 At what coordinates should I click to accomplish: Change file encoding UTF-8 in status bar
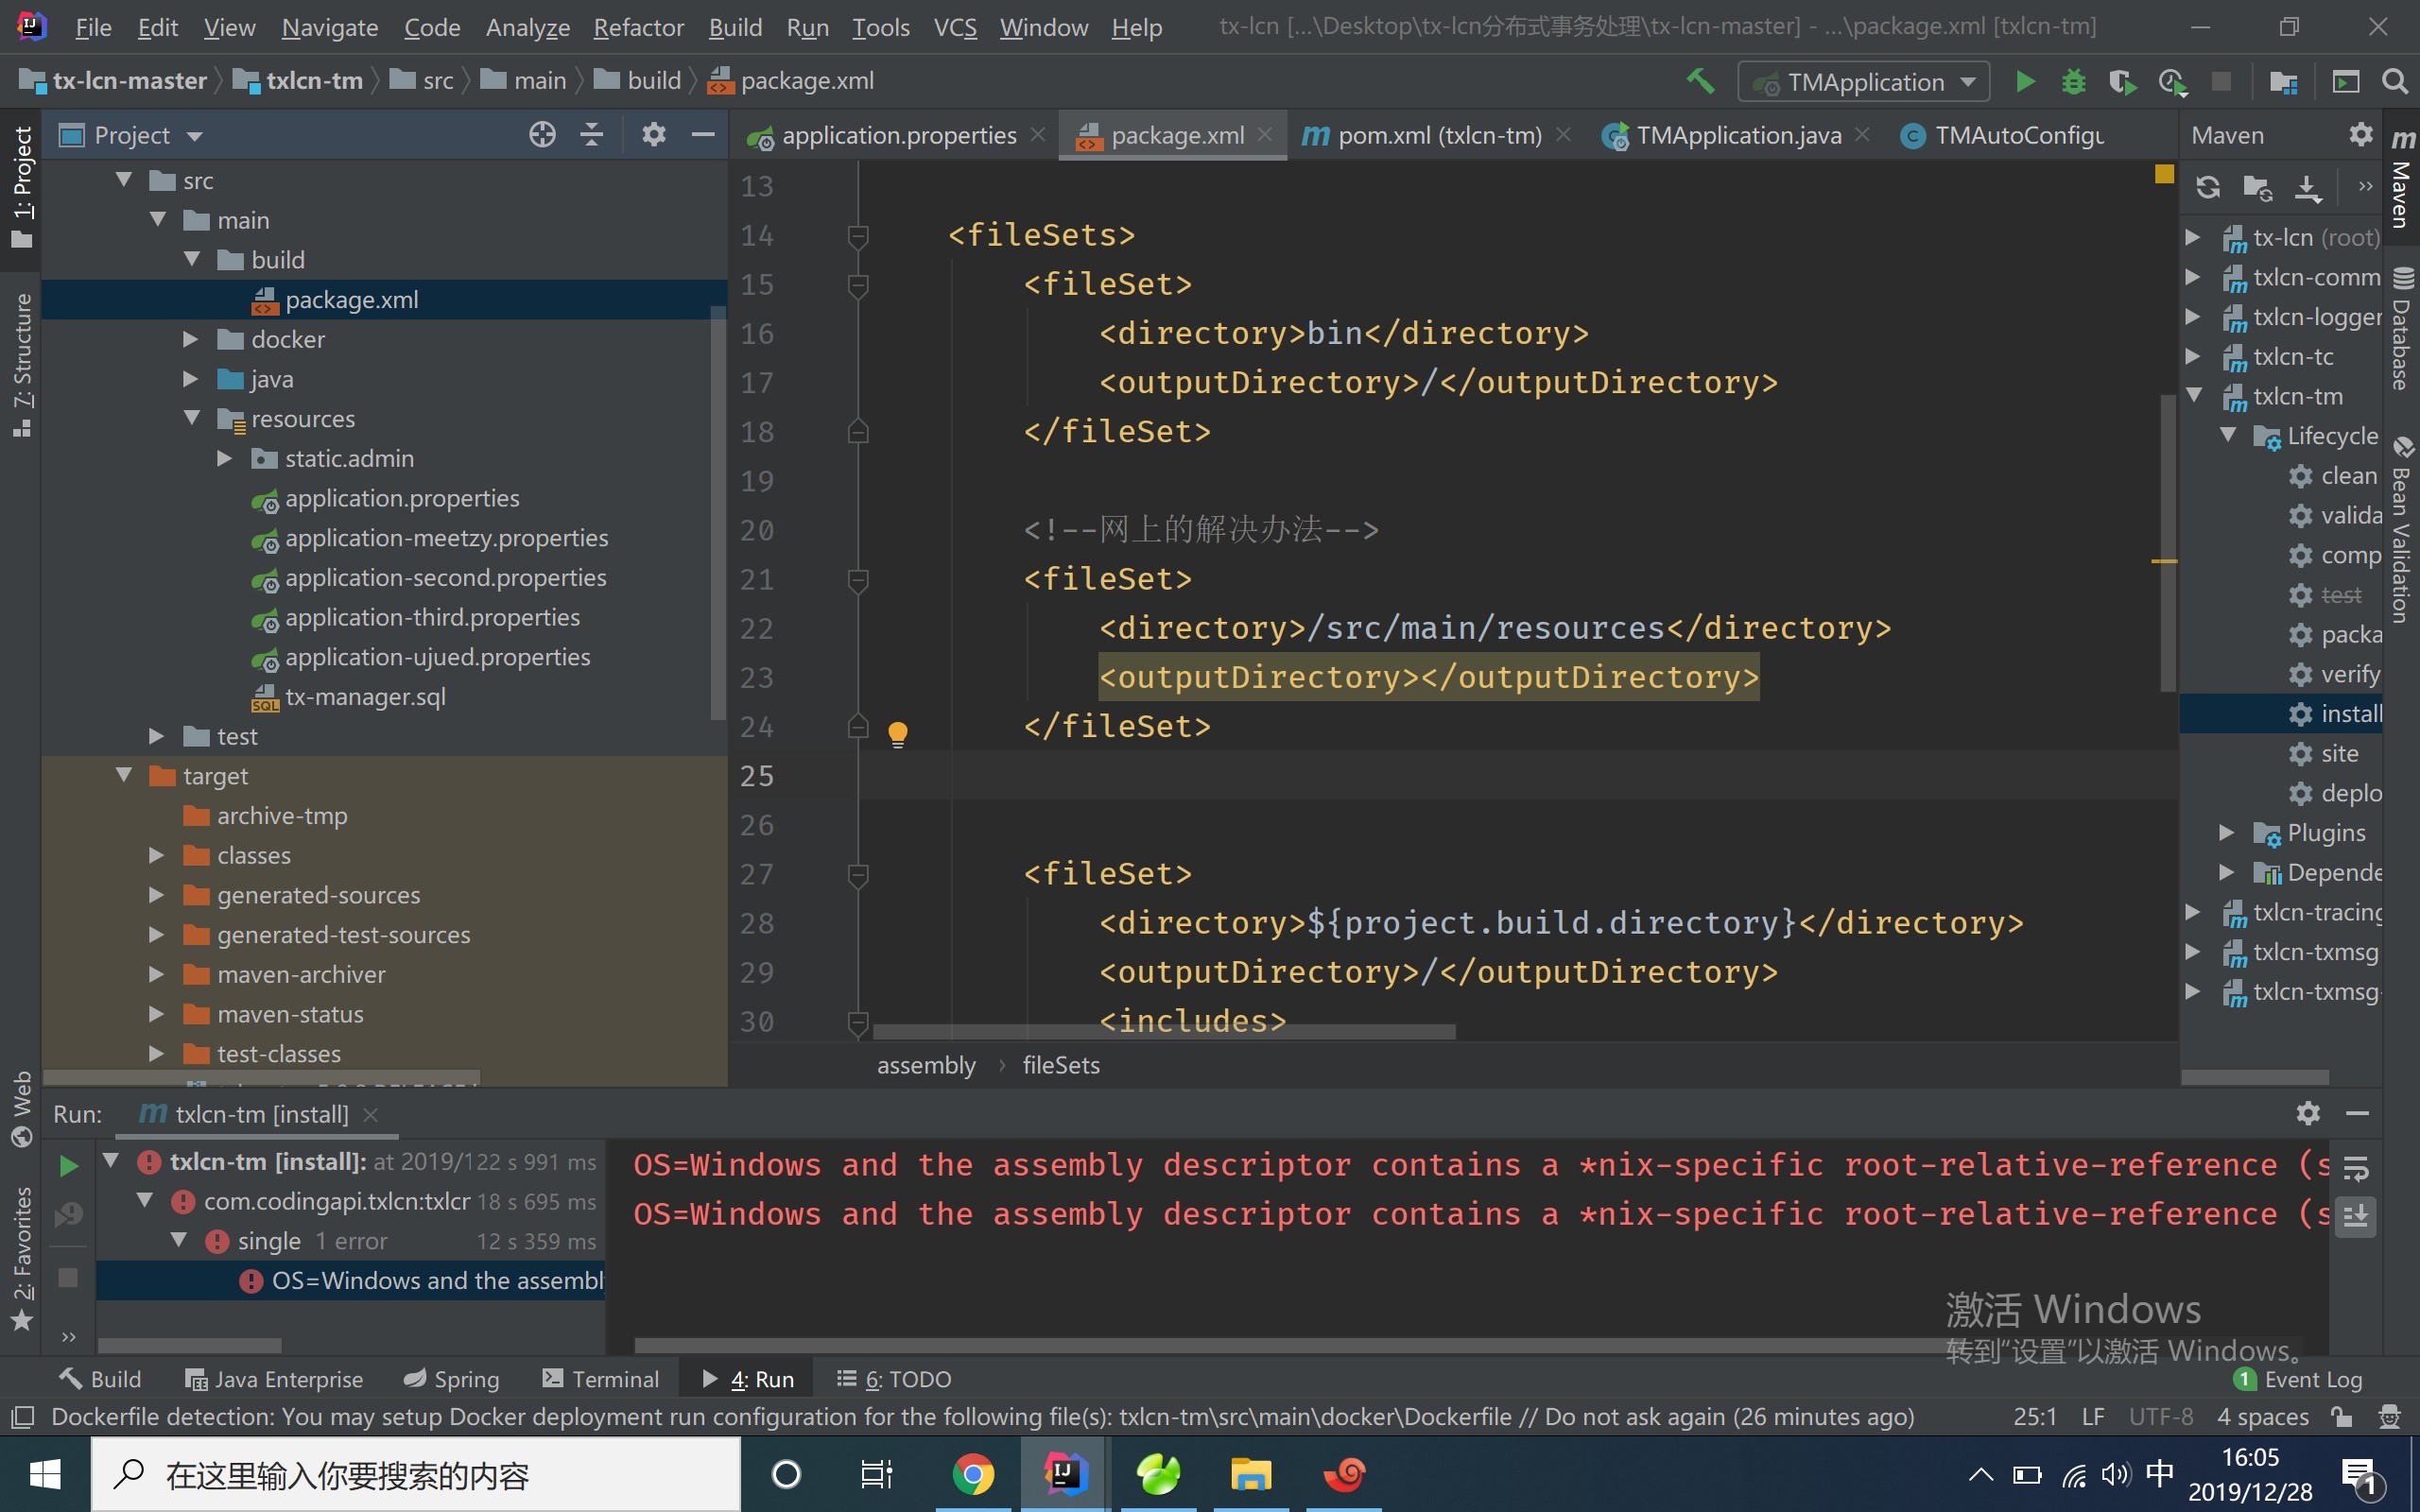point(2160,1416)
